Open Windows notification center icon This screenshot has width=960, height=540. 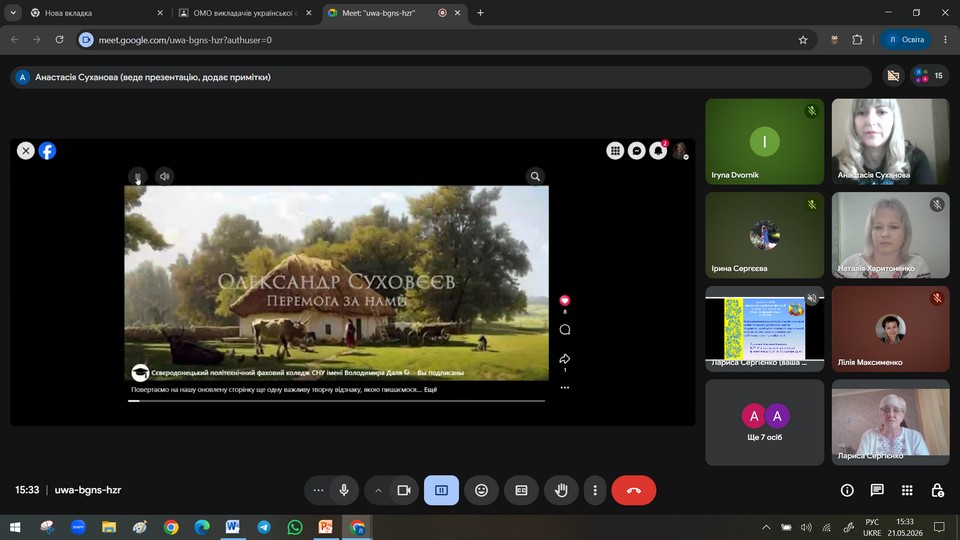click(x=939, y=527)
